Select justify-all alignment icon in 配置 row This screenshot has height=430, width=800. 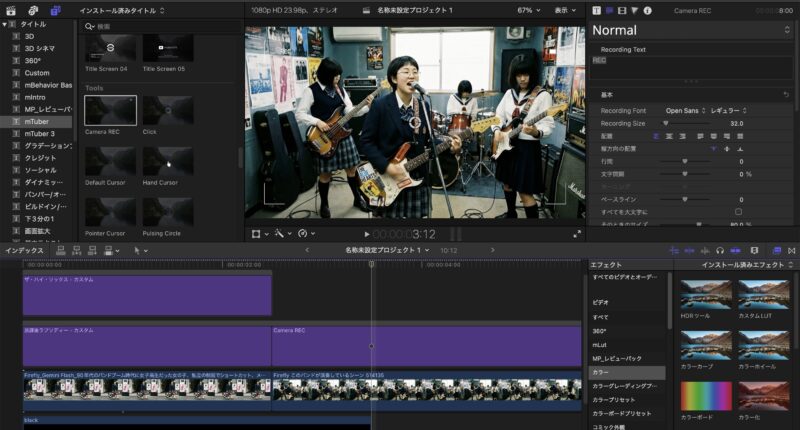(x=740, y=136)
